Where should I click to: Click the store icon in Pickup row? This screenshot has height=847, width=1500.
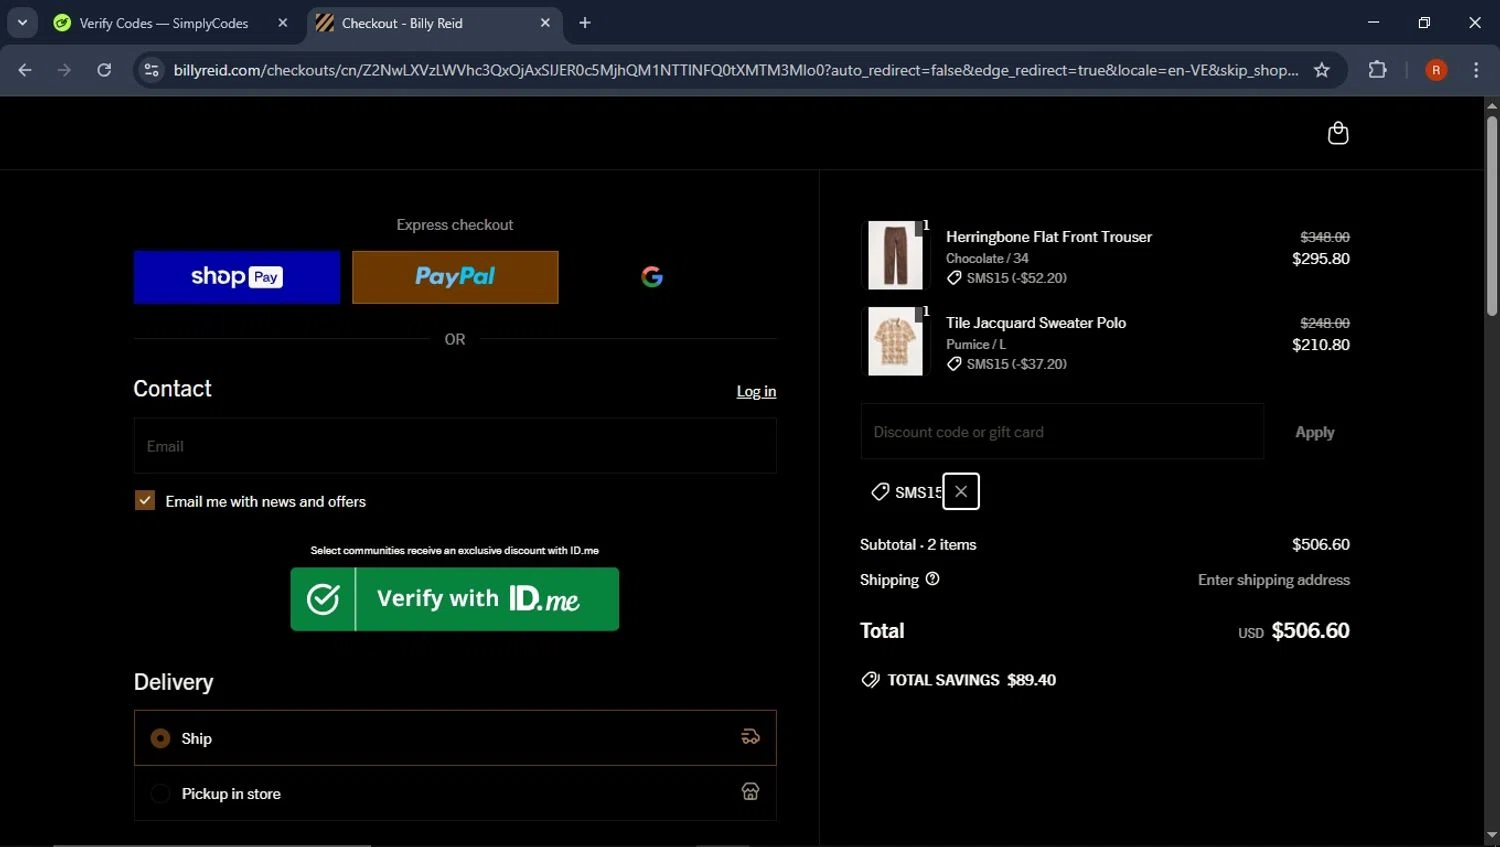pos(750,792)
